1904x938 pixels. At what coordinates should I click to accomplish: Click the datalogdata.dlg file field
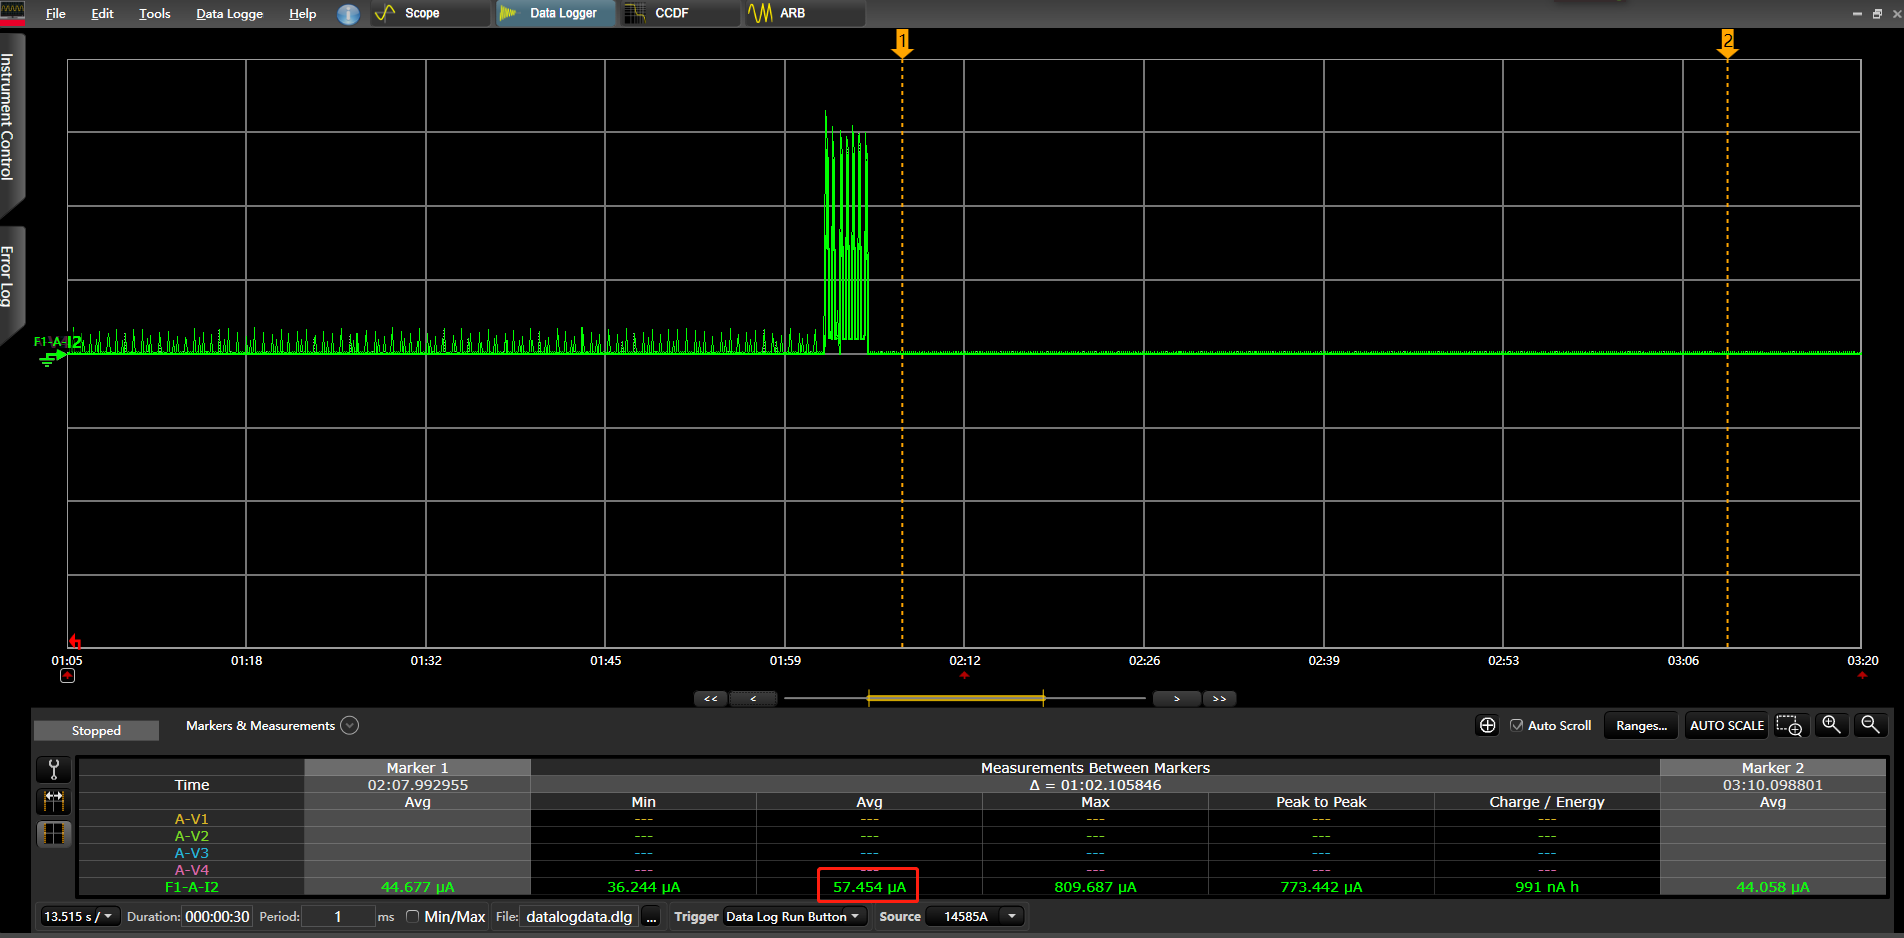(x=579, y=917)
